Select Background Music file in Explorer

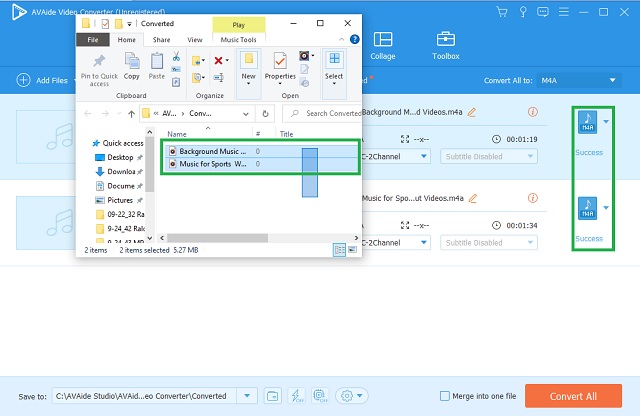click(261, 151)
